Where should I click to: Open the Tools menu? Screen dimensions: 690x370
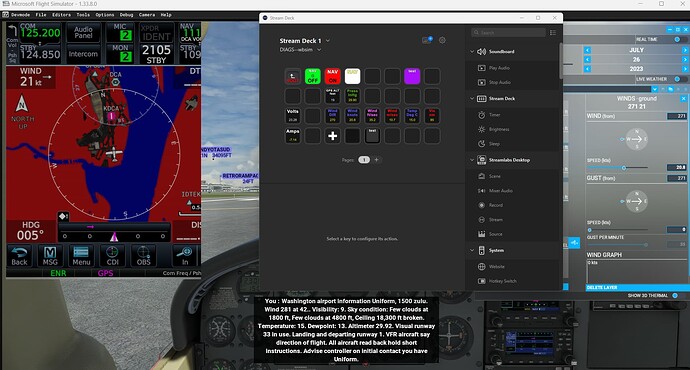pyautogui.click(x=83, y=15)
